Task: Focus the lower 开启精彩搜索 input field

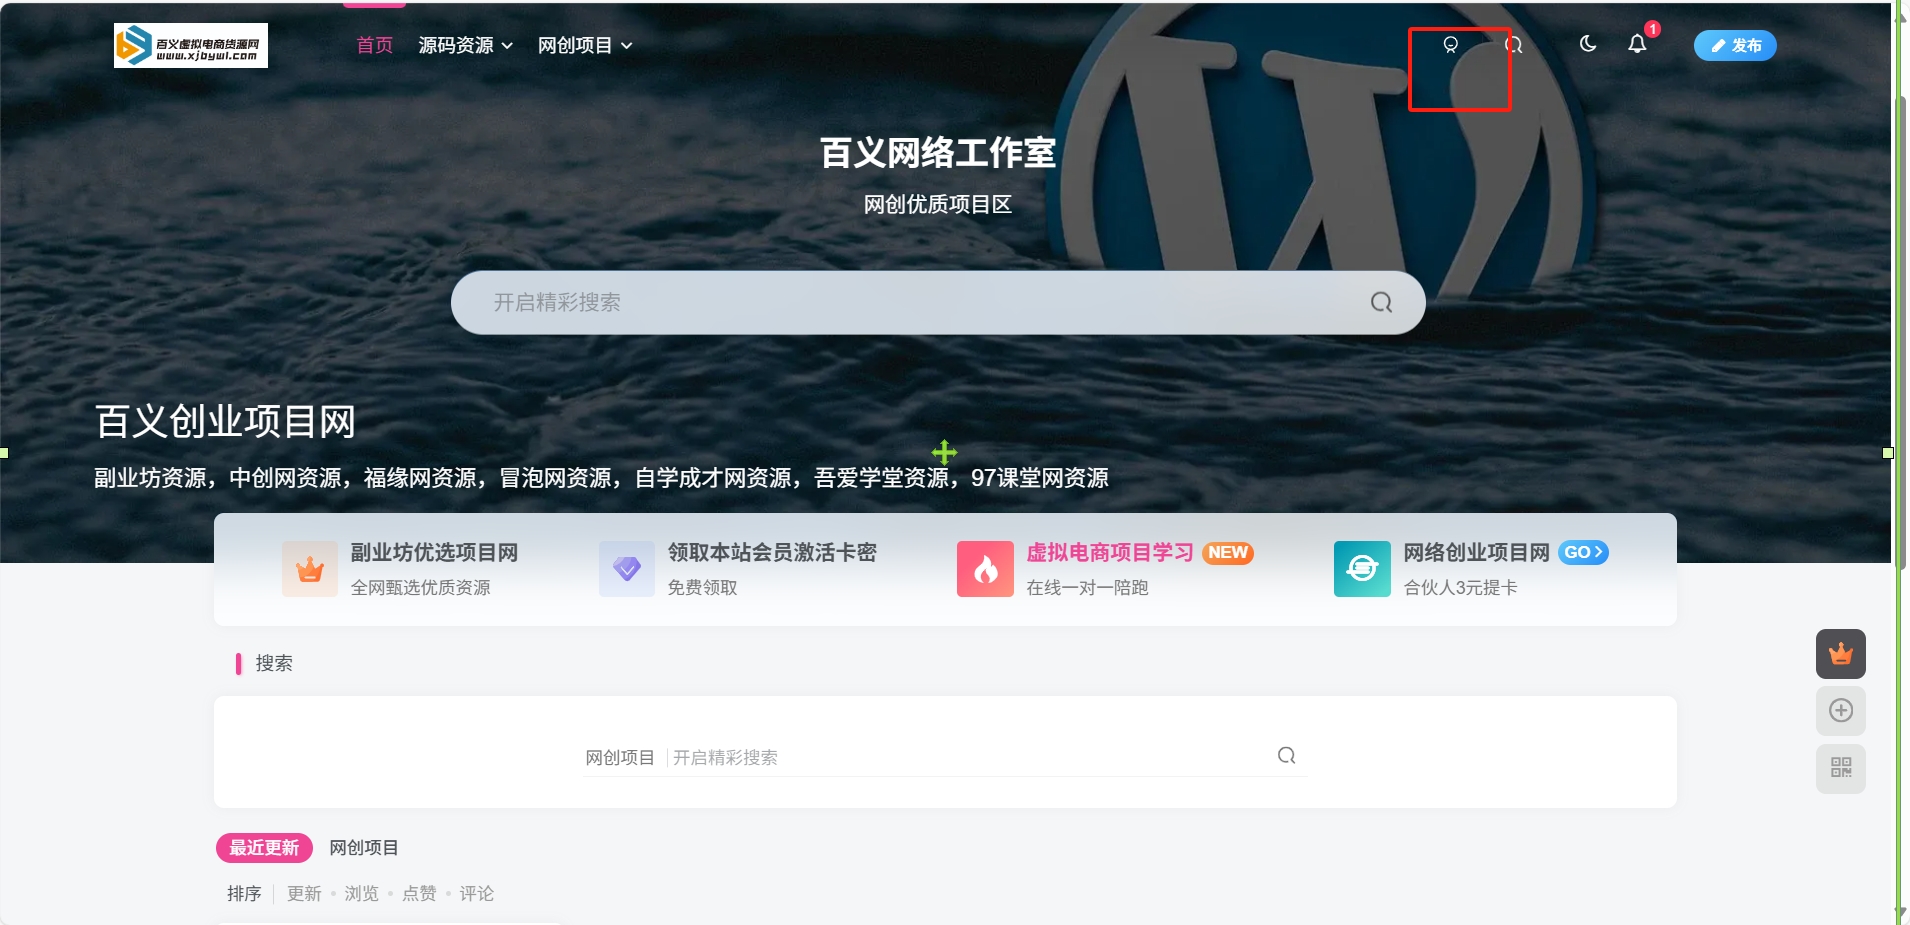Action: tap(965, 758)
